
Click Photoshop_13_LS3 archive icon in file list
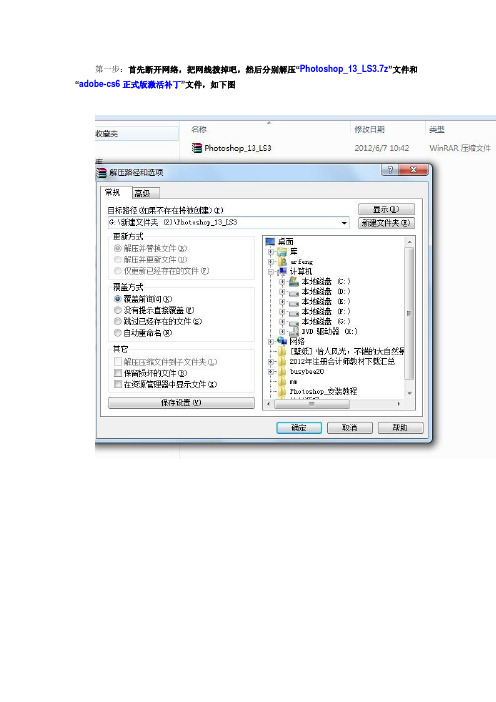(197, 148)
